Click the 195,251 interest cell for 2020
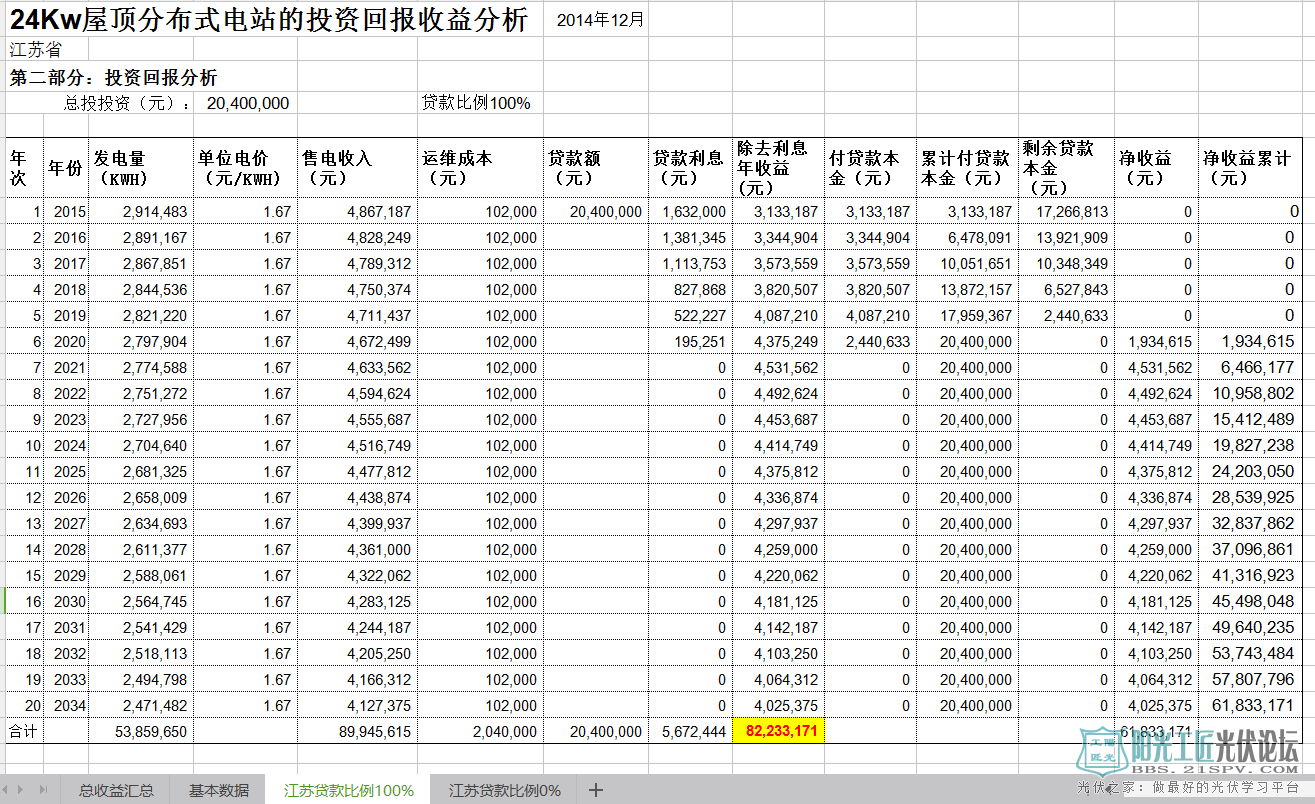Image resolution: width=1315 pixels, height=804 pixels. click(690, 342)
